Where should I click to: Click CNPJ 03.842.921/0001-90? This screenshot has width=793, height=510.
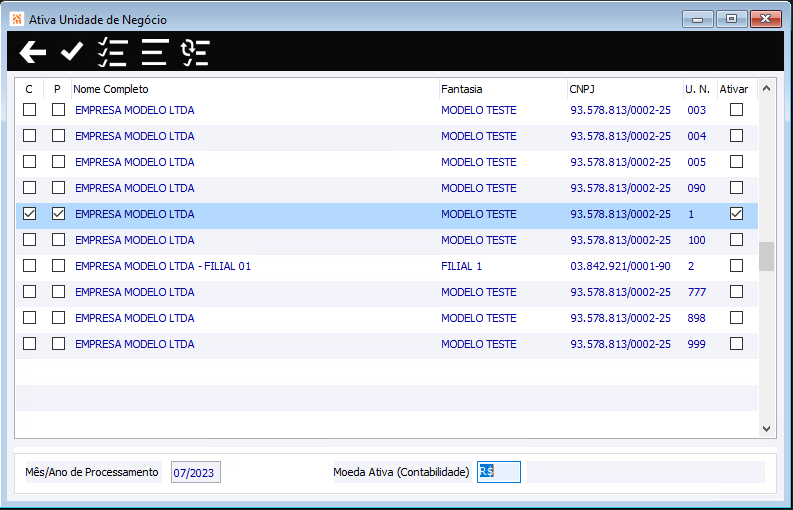[x=621, y=266]
